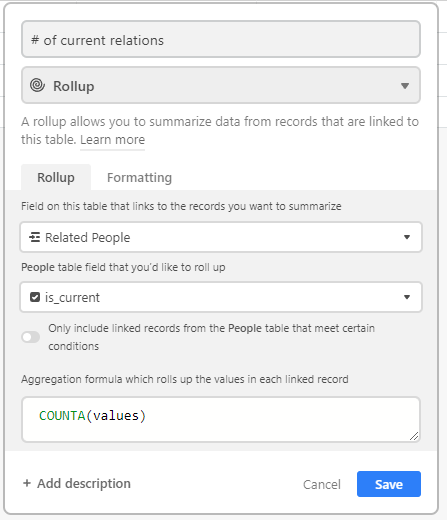Image resolution: width=447 pixels, height=520 pixels.
Task: Click the checkbox icon beside is_current
Action: [x=35, y=297]
